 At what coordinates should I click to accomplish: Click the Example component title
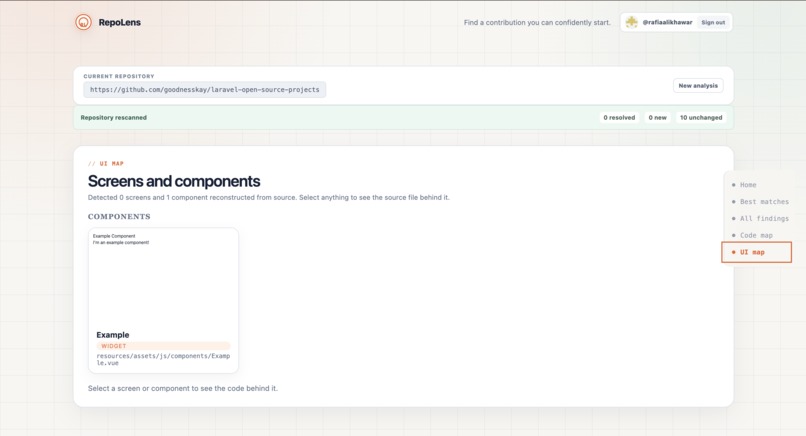pyautogui.click(x=113, y=335)
